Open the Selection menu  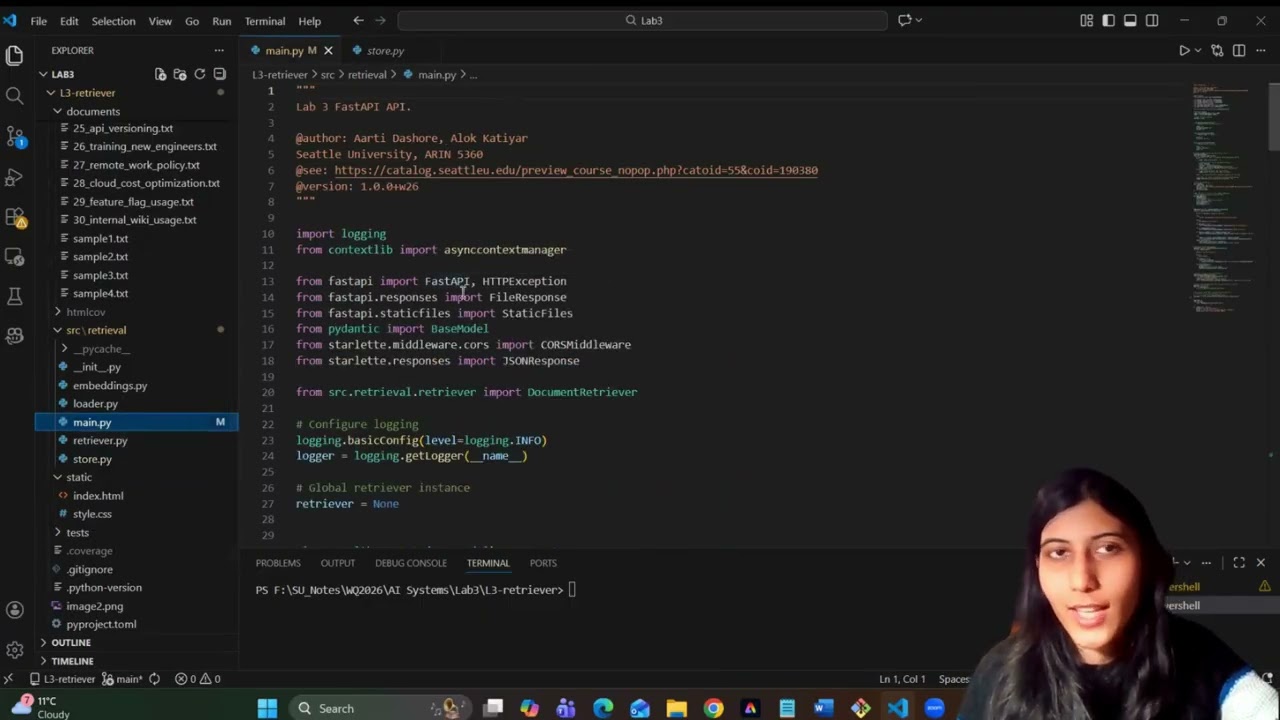113,21
